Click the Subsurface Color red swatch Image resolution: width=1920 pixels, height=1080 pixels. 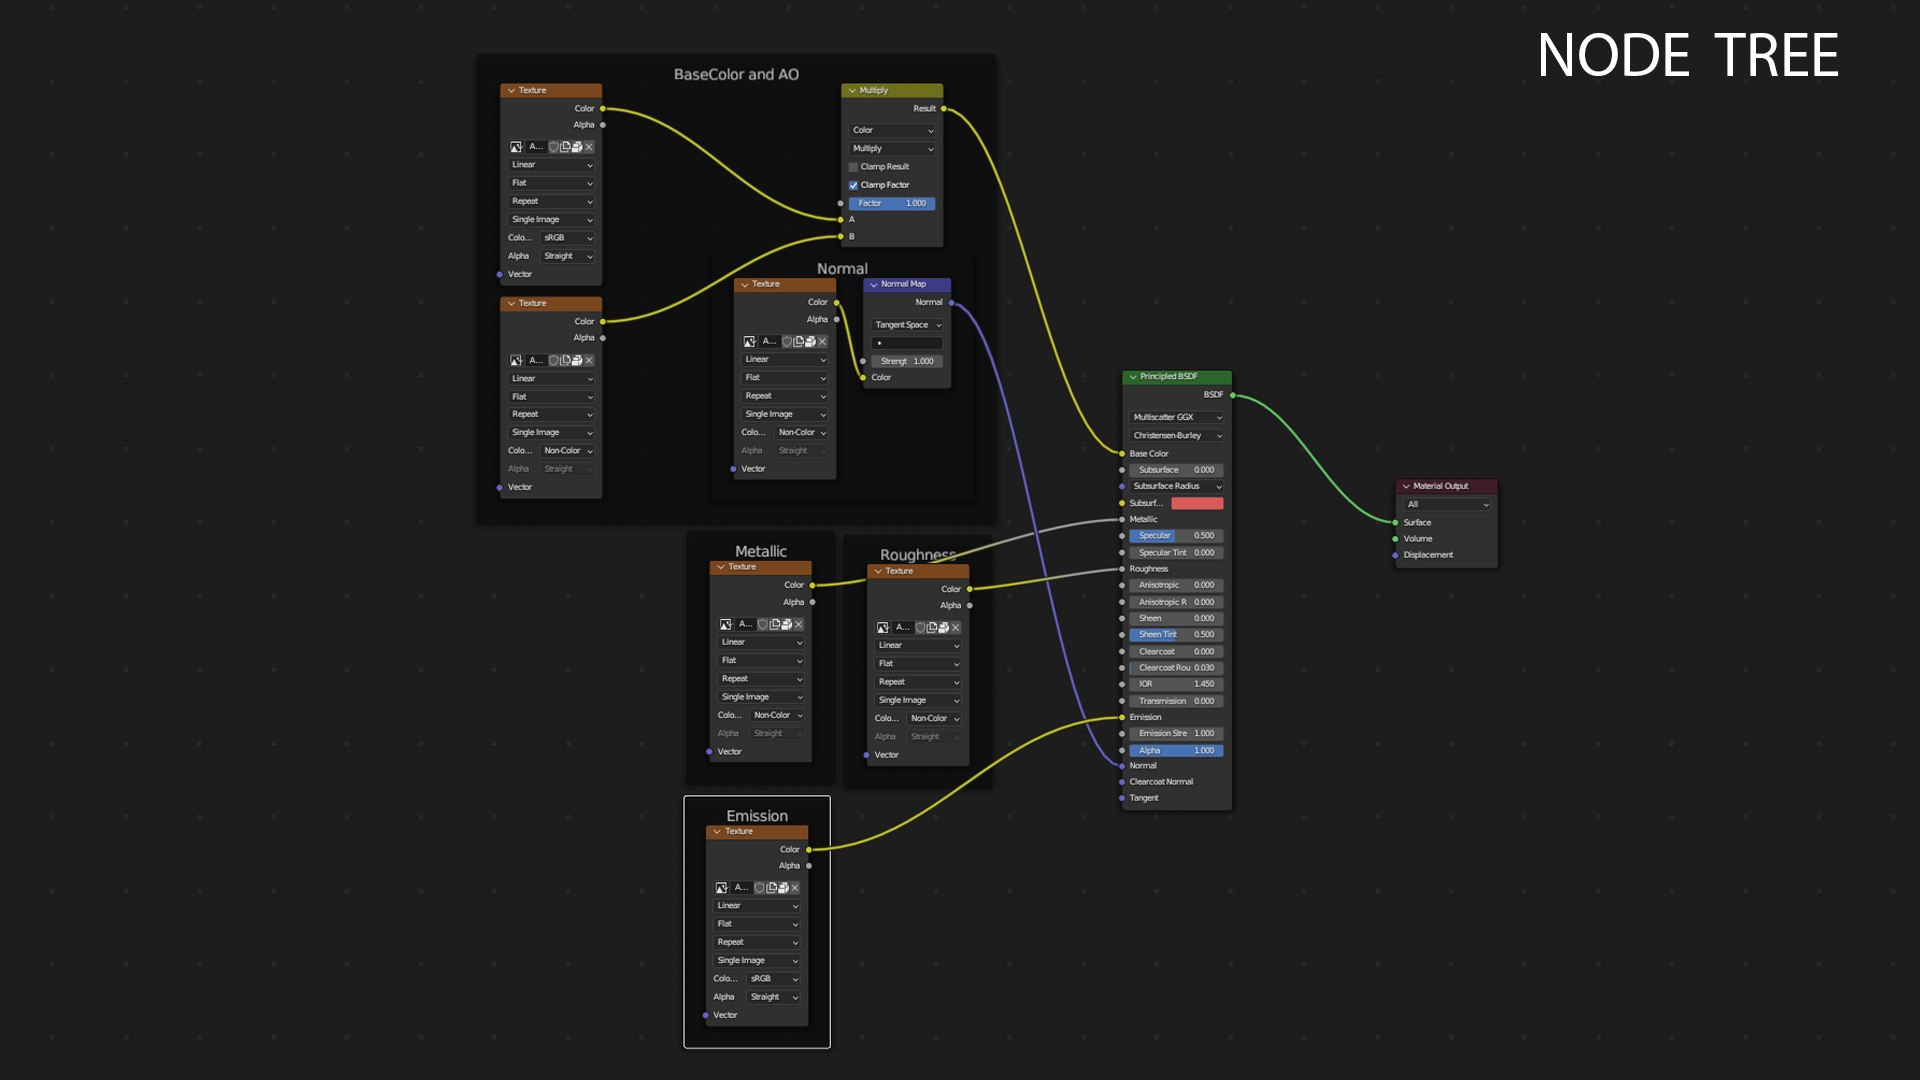tap(1197, 504)
